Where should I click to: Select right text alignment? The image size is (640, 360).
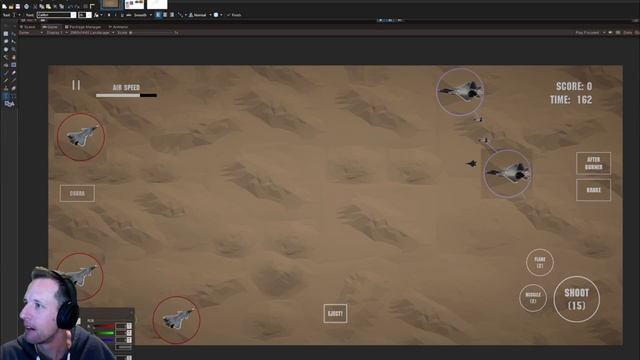tap(172, 15)
